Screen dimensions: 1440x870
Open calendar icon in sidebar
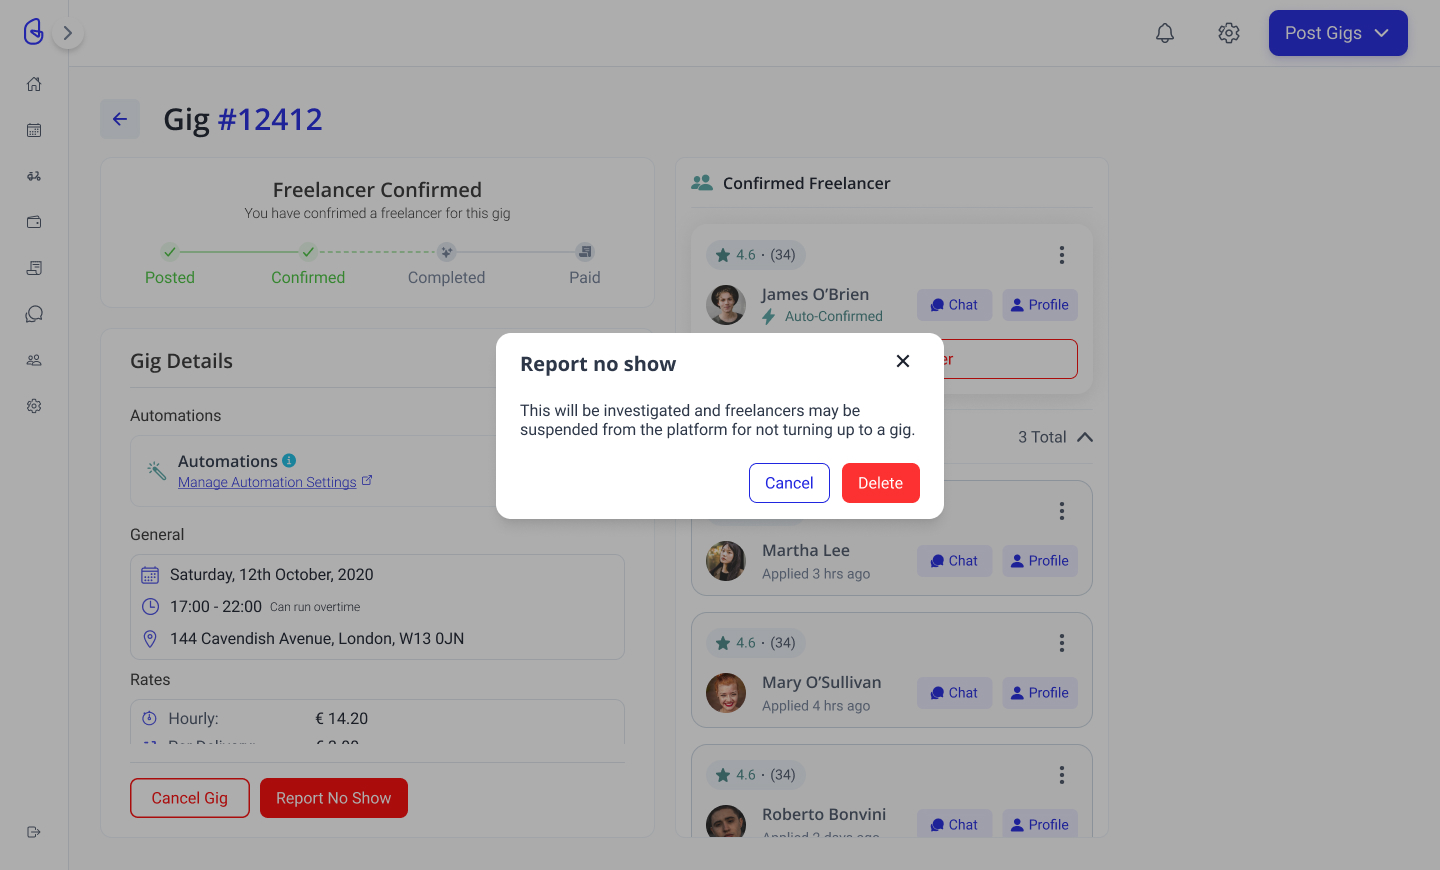pos(34,130)
